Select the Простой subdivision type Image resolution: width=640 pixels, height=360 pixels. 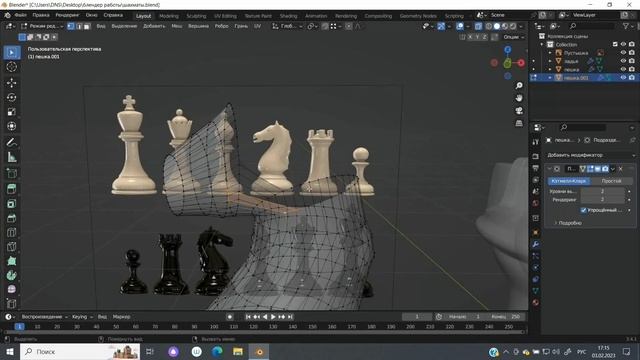pos(611,181)
